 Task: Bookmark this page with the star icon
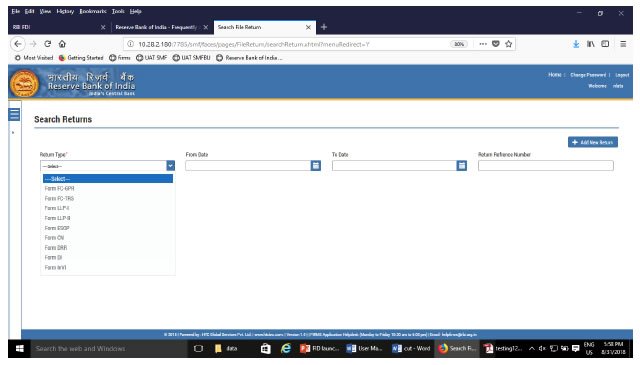[509, 44]
